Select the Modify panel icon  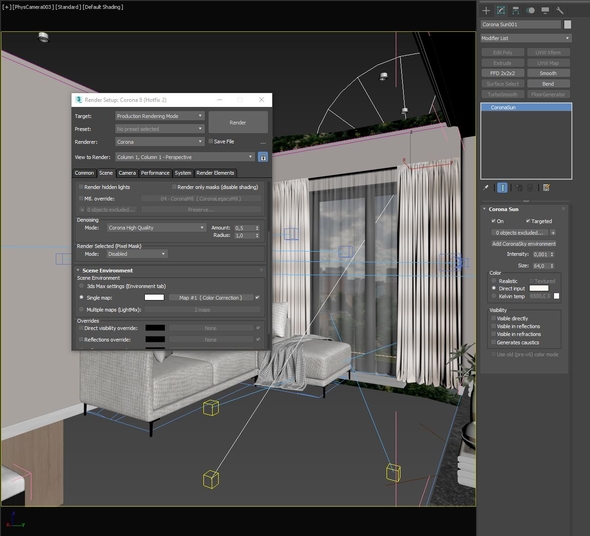(x=501, y=11)
